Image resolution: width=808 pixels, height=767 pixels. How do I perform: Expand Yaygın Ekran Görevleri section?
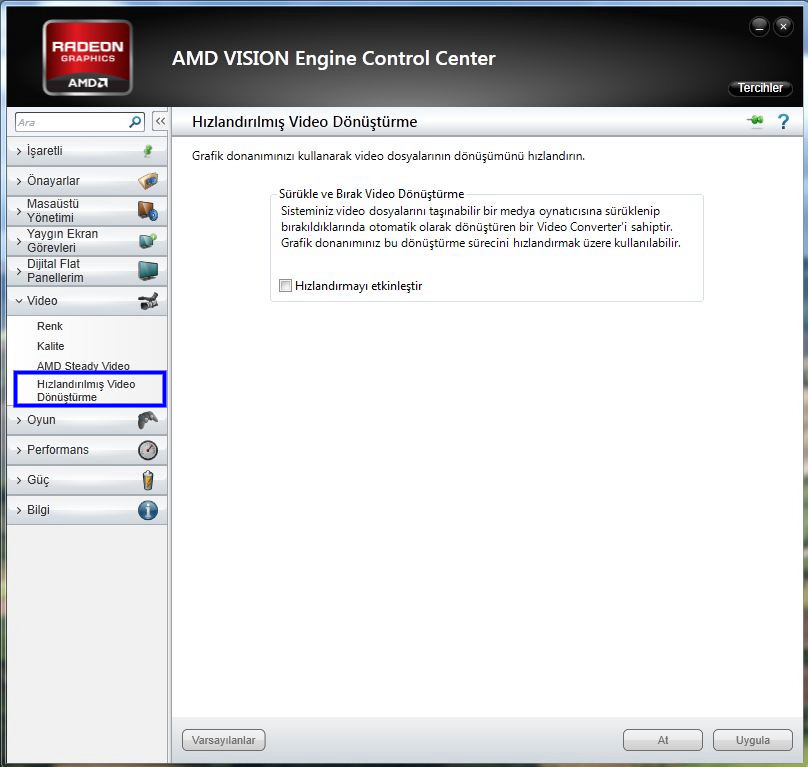87,241
